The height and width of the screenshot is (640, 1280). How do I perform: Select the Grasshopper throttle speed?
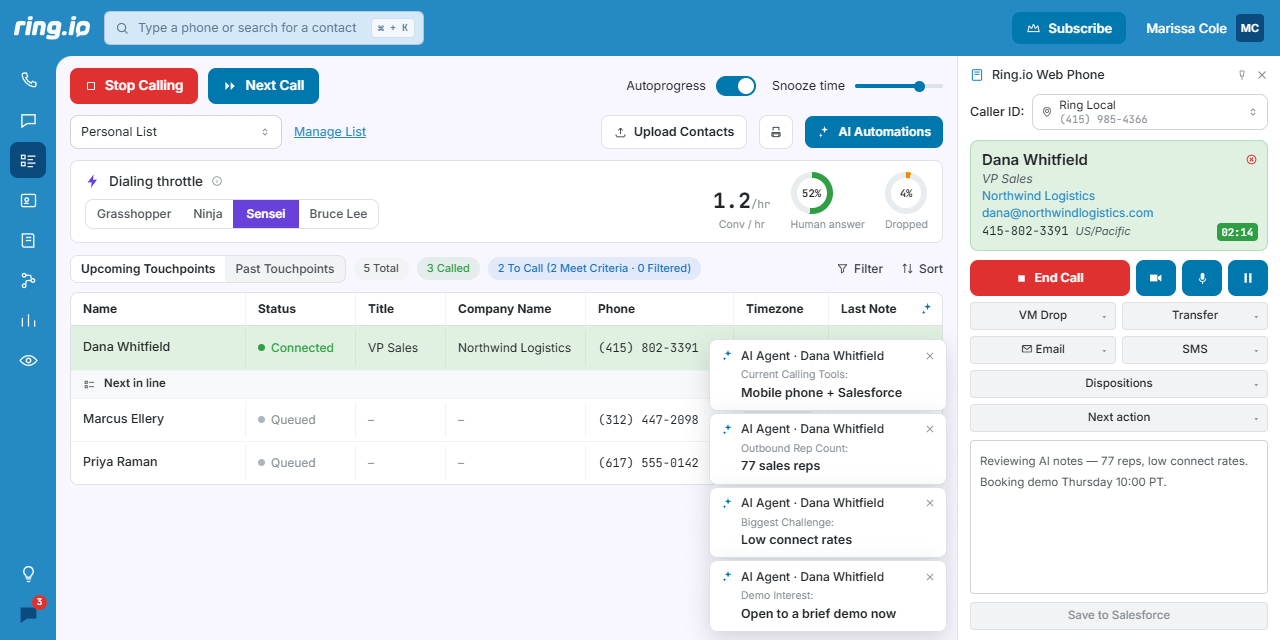click(134, 214)
